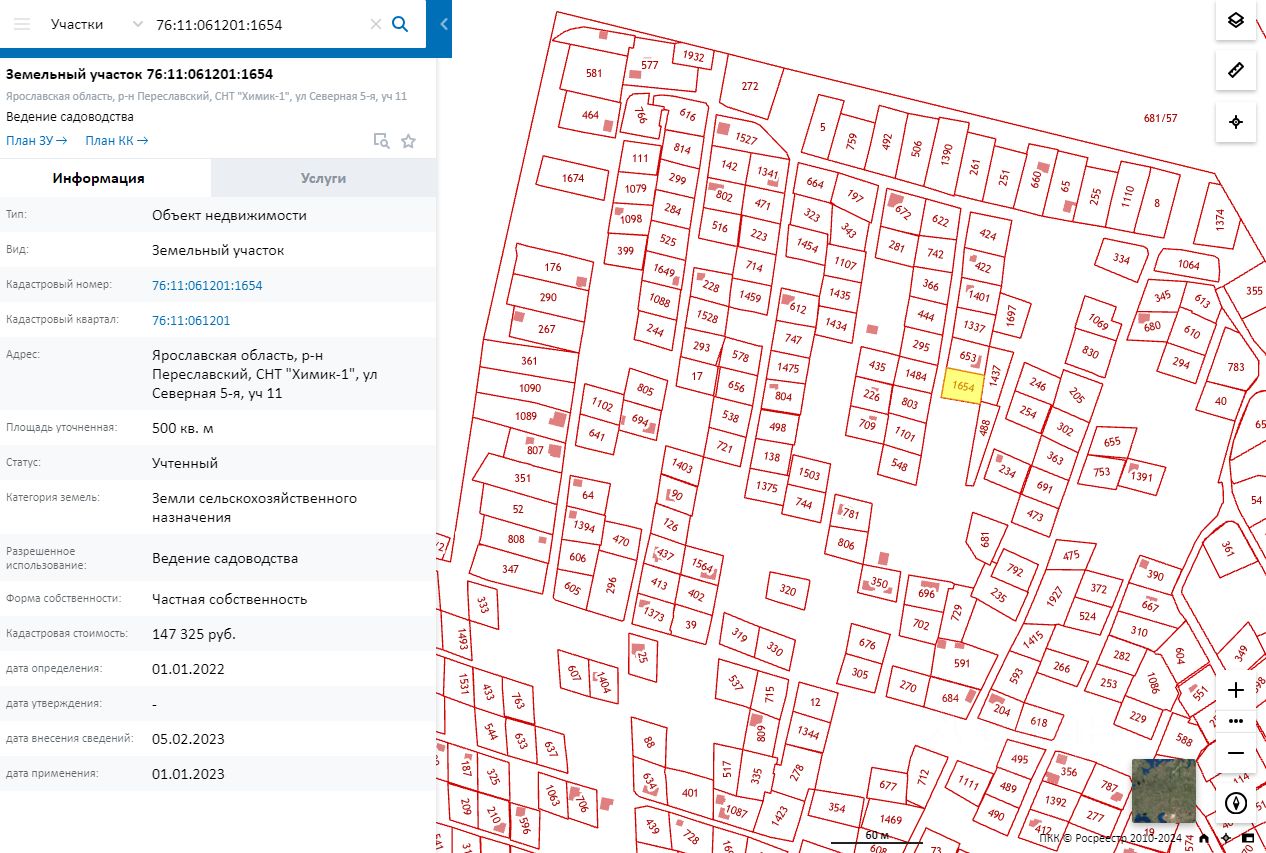Image resolution: width=1266 pixels, height=853 pixels.
Task: Select parcel 1374 on the map
Action: click(x=1219, y=219)
